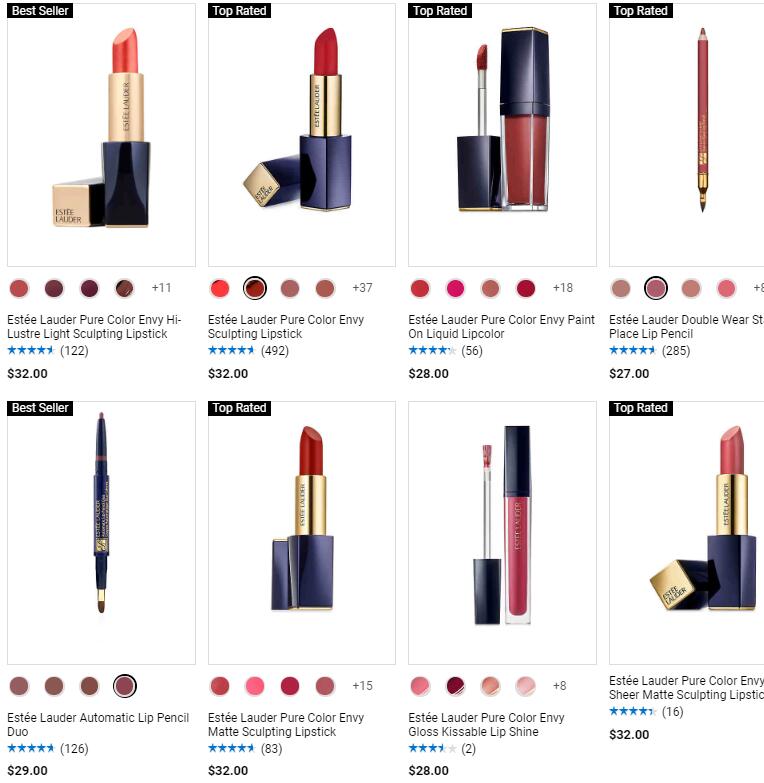Viewport: 764px width, 783px height.
Task: Select the bright red swatch for Sculpting Lipstick
Action: (220, 288)
